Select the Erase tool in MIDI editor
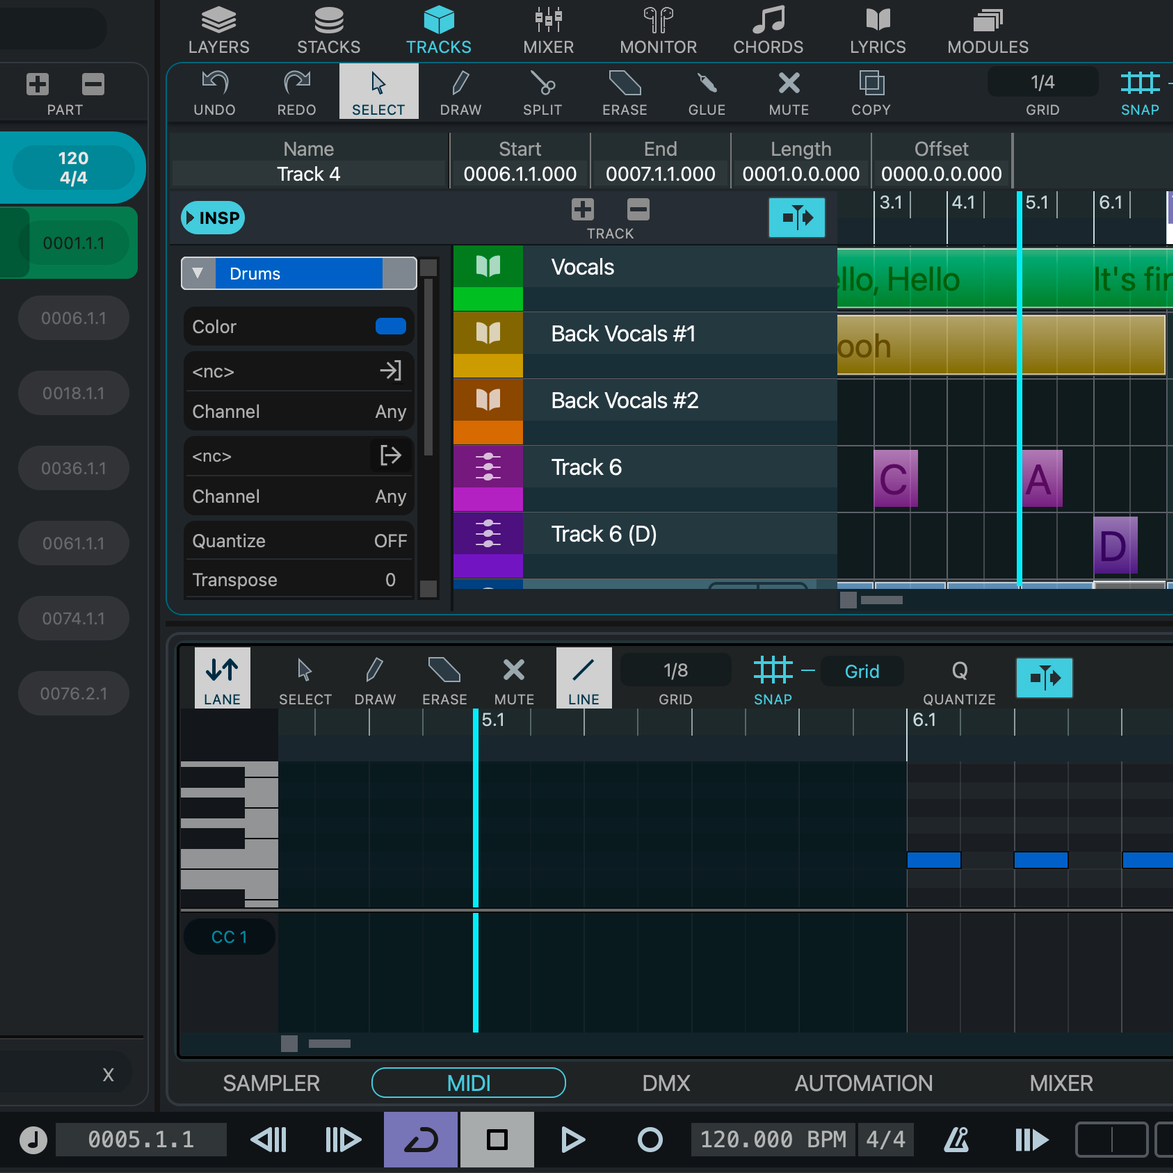 444,679
